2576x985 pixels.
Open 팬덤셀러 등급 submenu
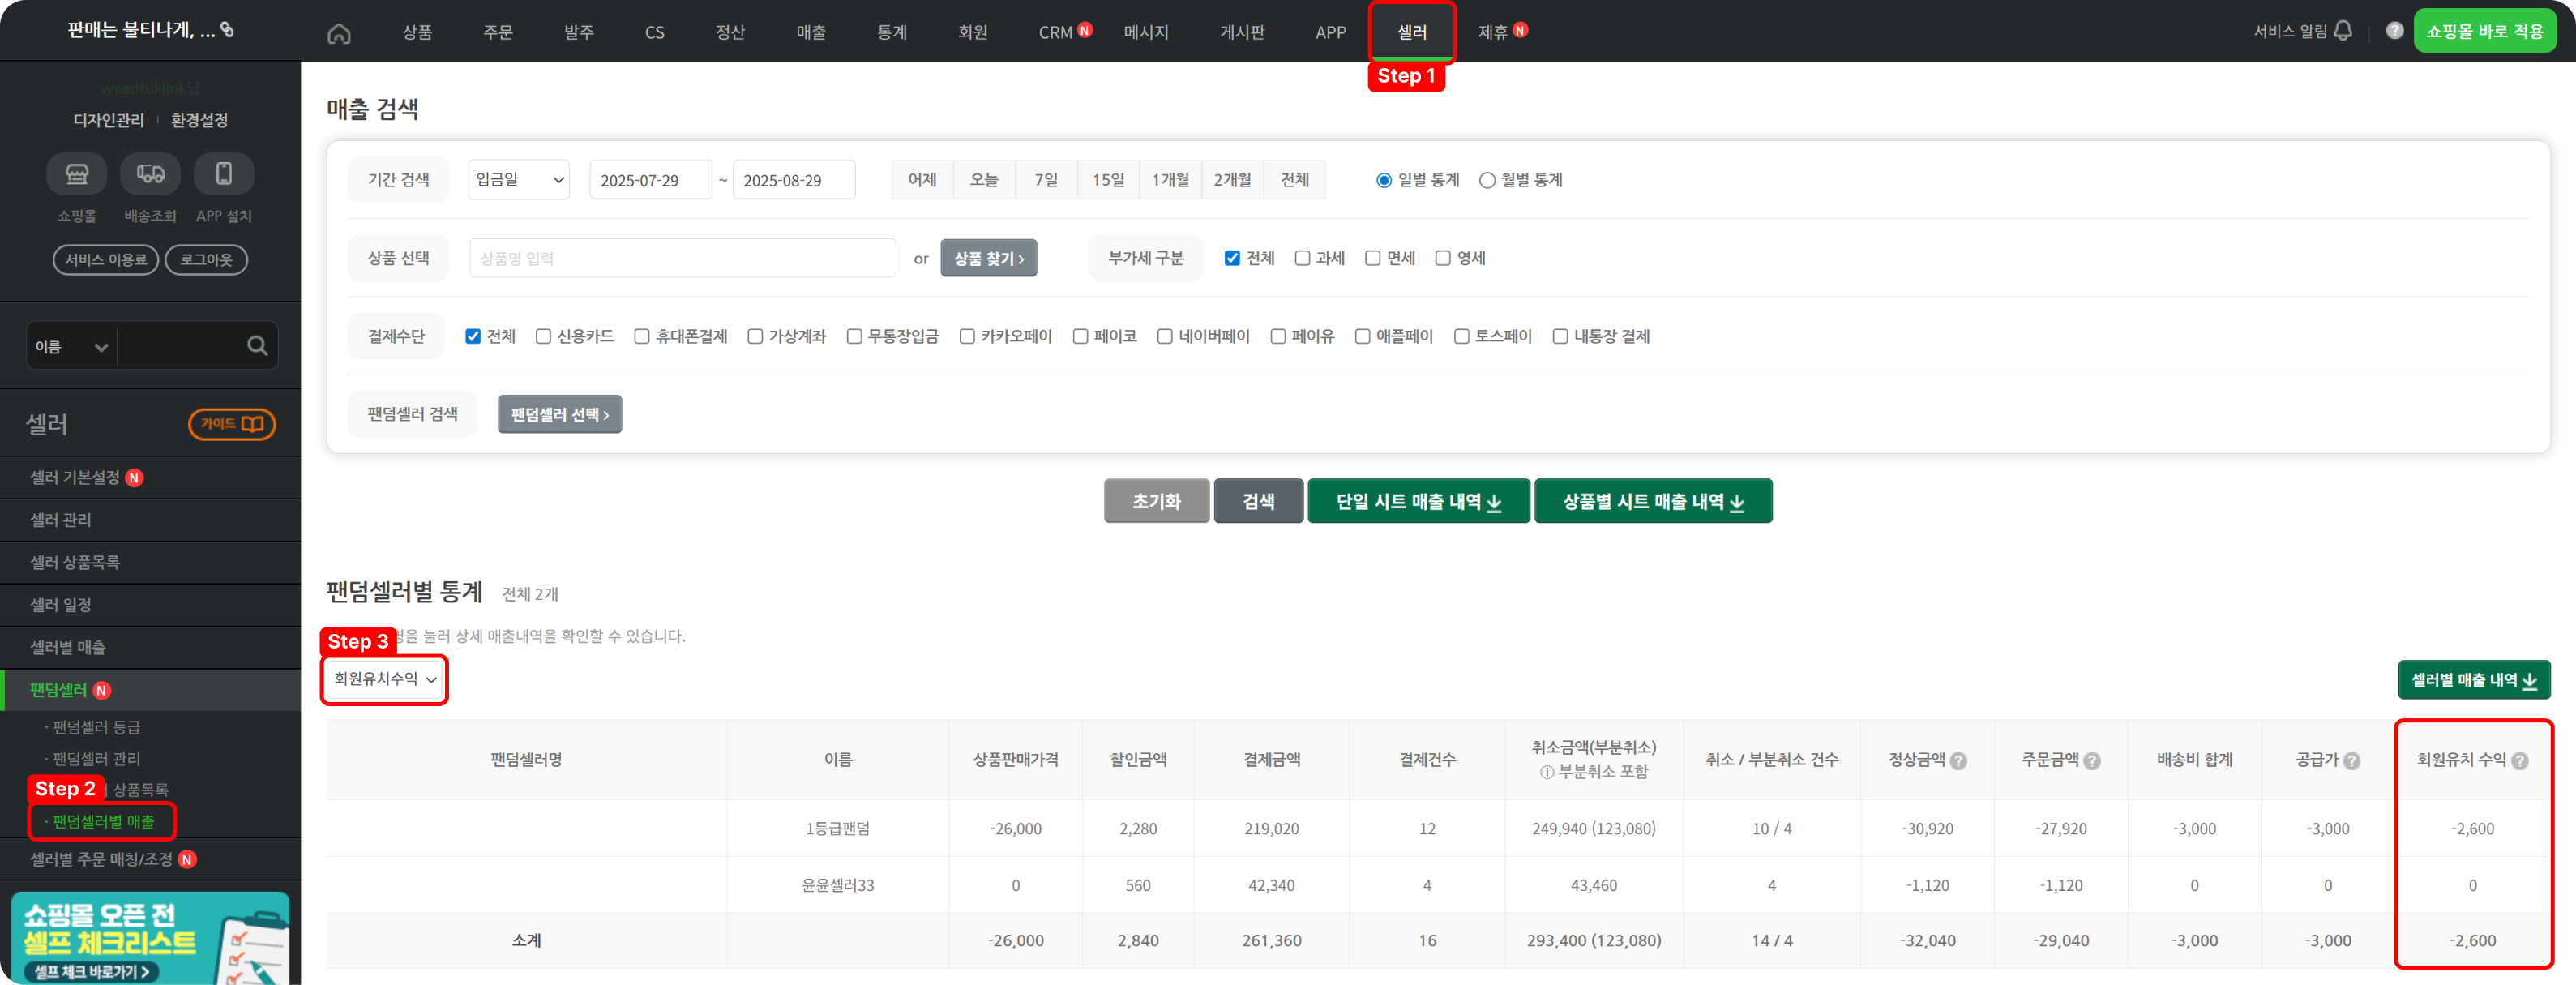click(96, 727)
